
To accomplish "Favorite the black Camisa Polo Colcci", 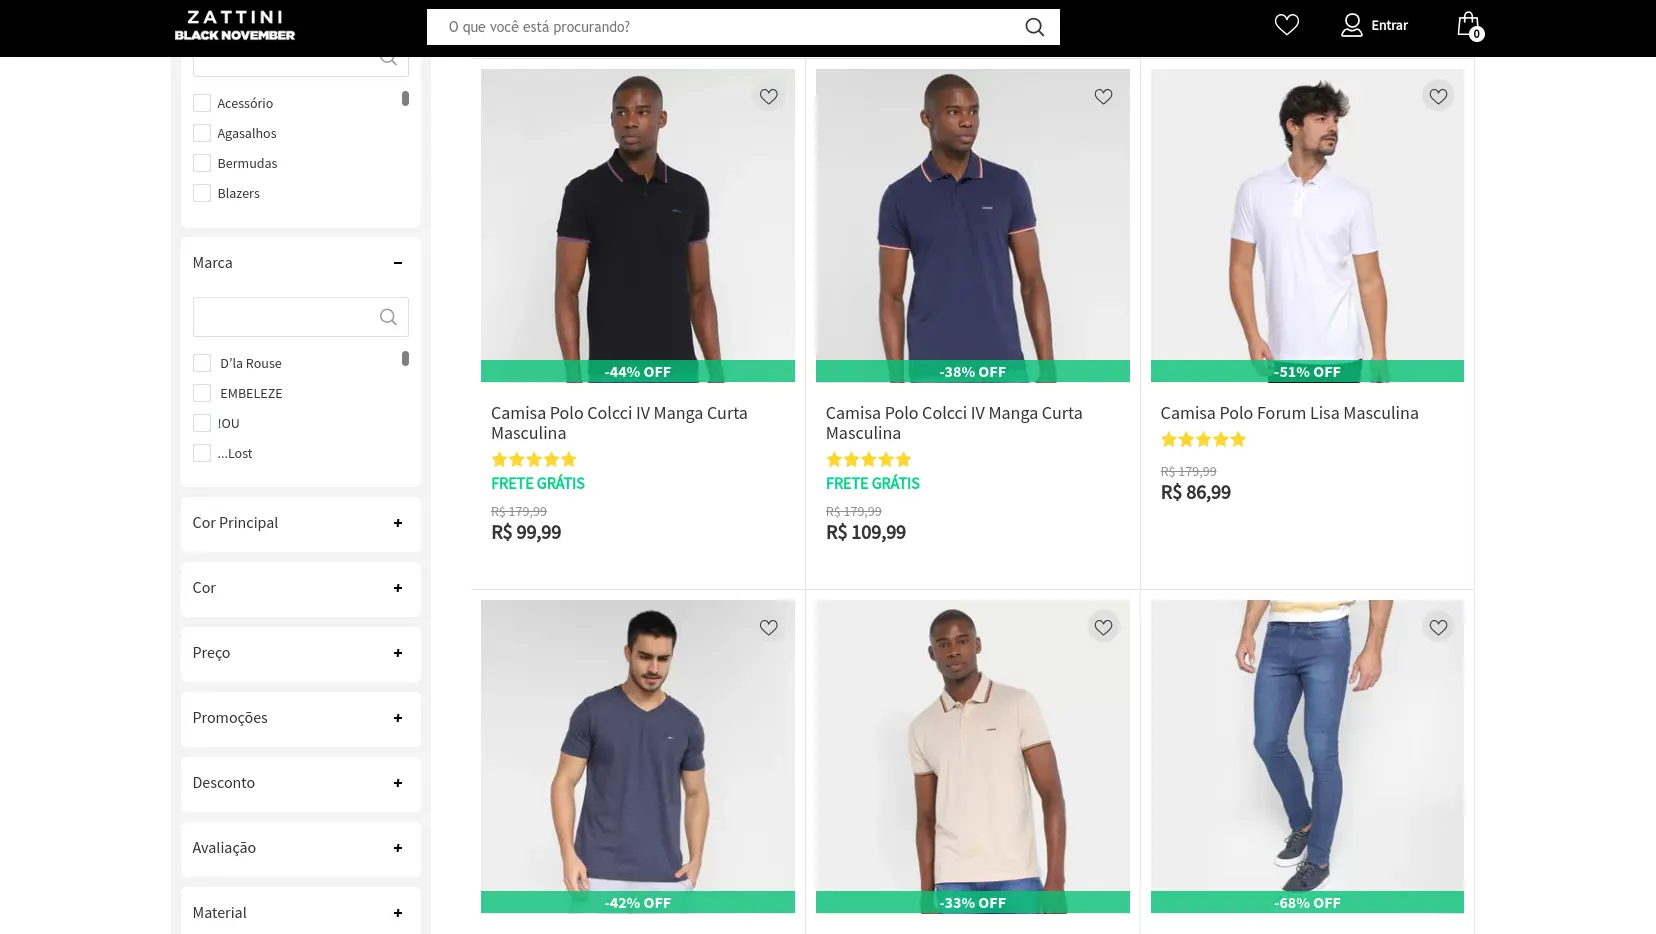I will (768, 96).
